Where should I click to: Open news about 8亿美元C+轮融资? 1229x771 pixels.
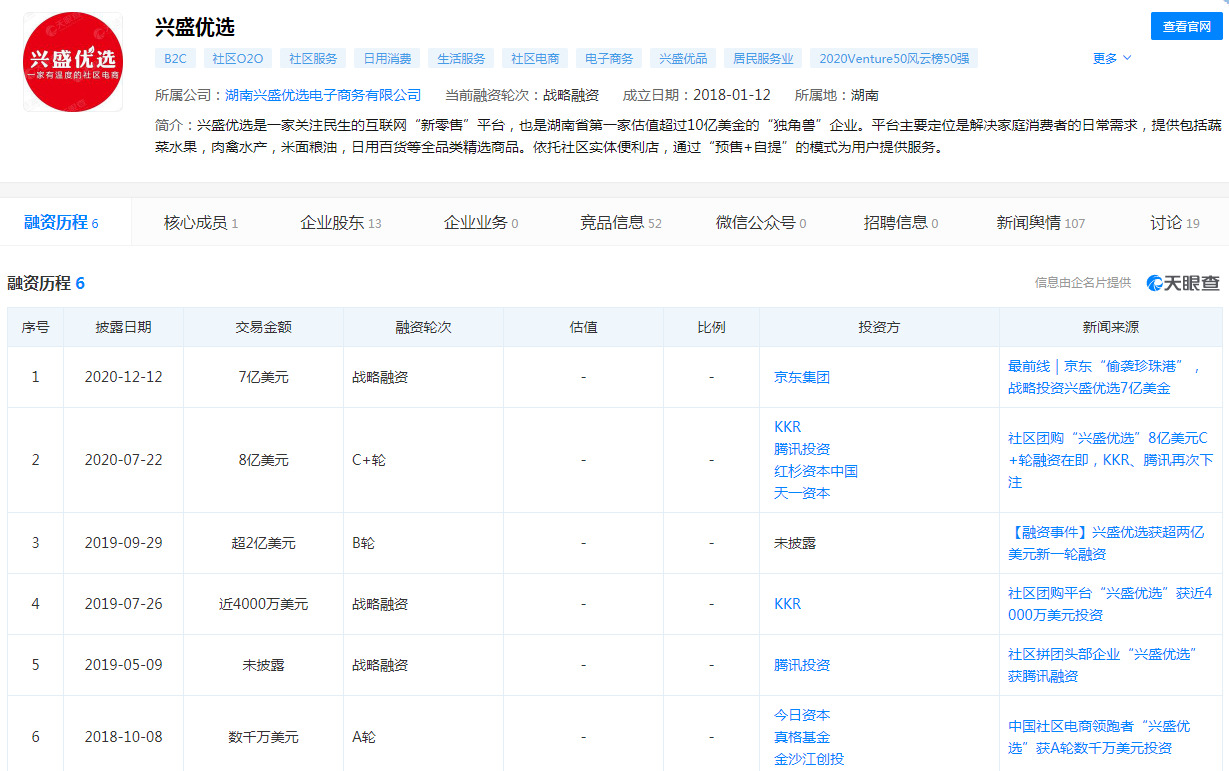click(x=1110, y=460)
